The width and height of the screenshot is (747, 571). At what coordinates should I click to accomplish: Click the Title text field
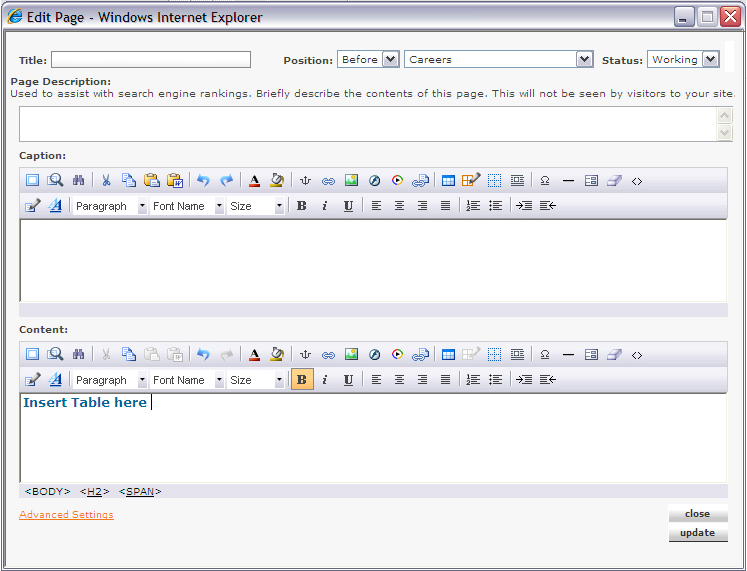pyautogui.click(x=151, y=60)
